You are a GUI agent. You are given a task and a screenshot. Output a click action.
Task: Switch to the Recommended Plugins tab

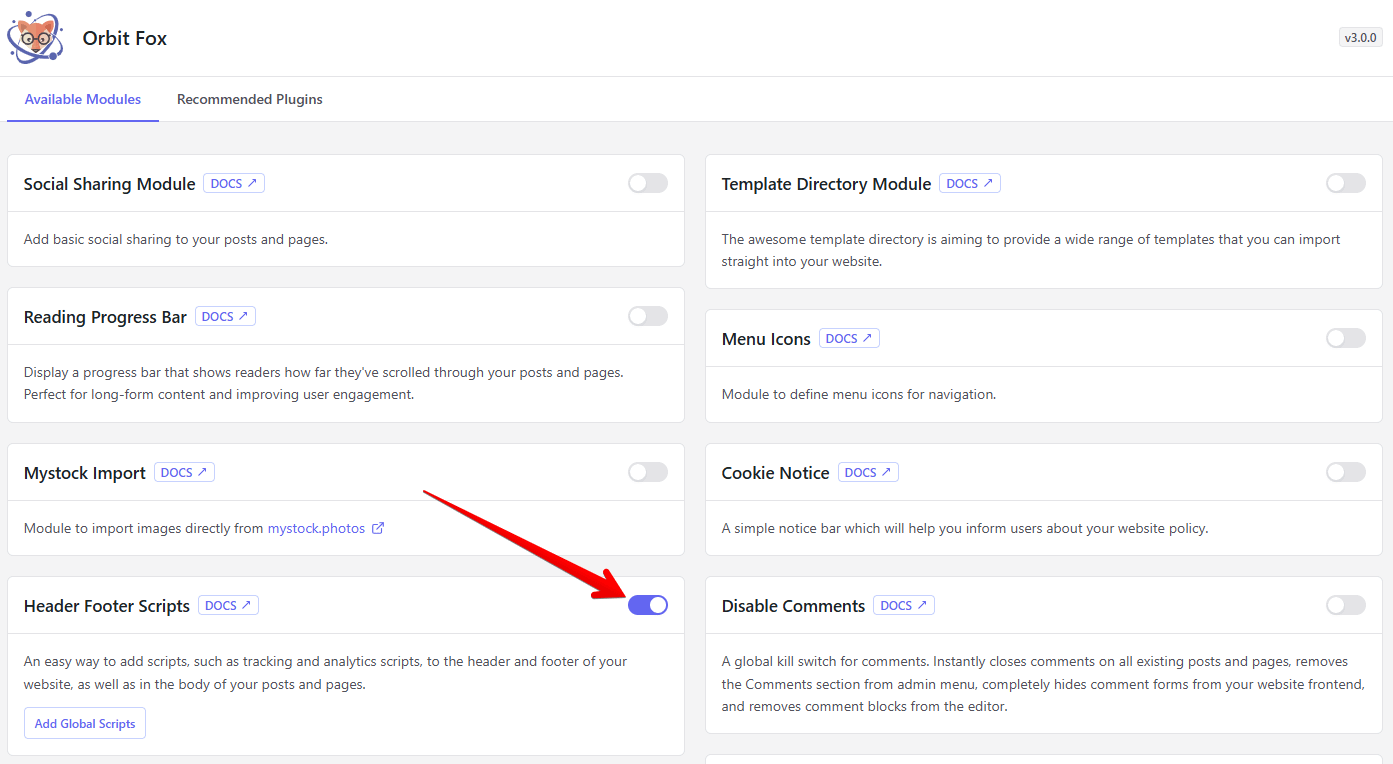(x=249, y=100)
